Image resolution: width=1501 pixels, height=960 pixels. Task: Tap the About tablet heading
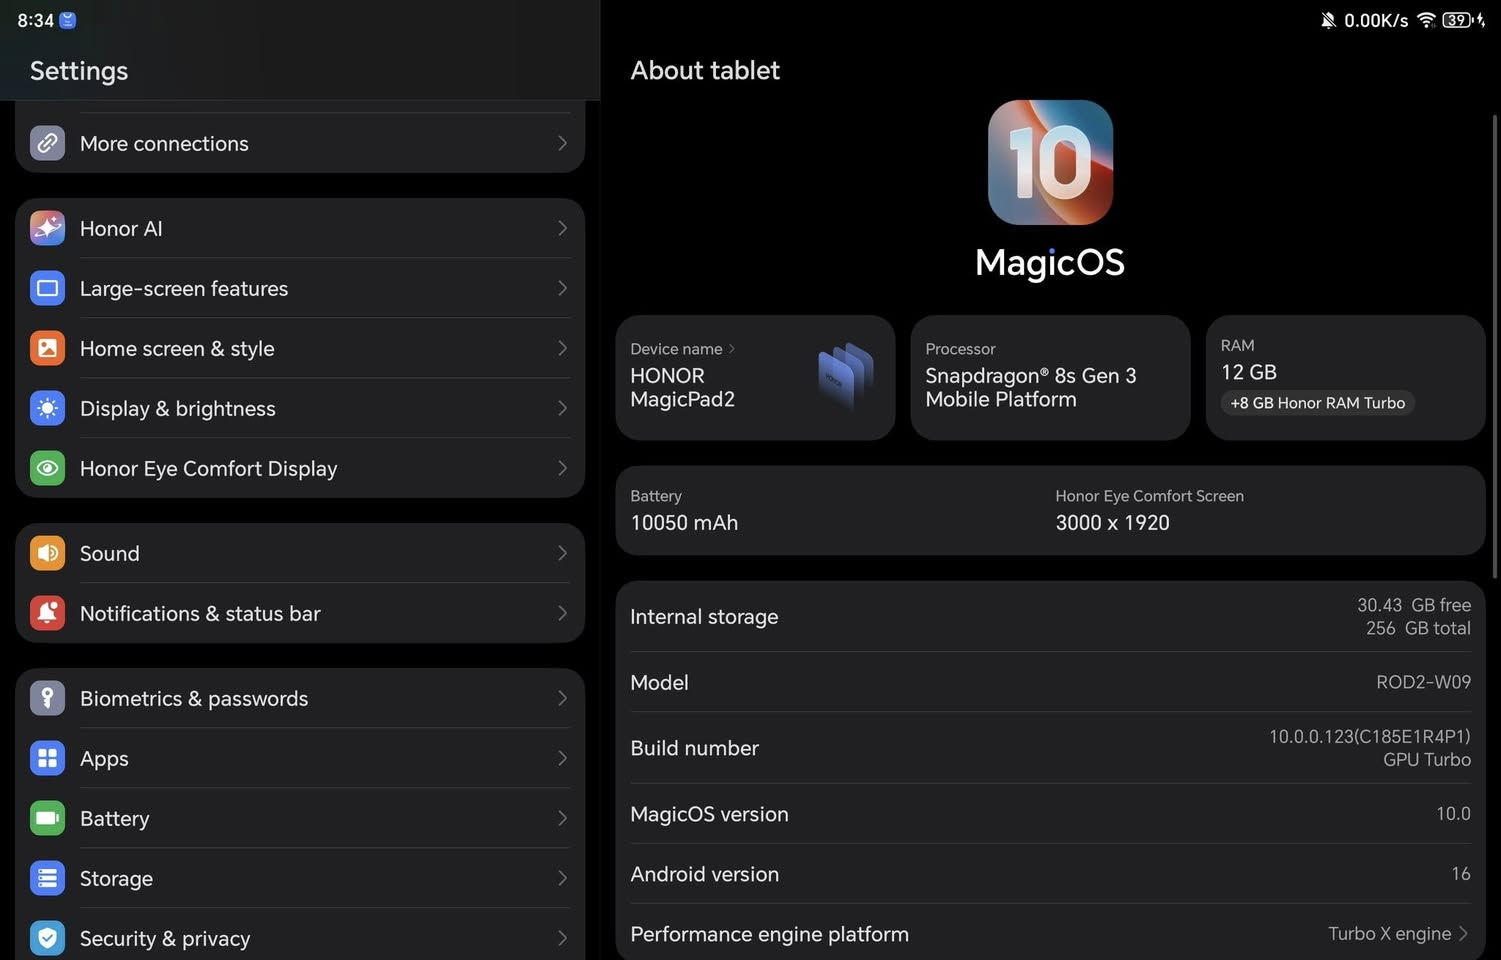(x=705, y=70)
